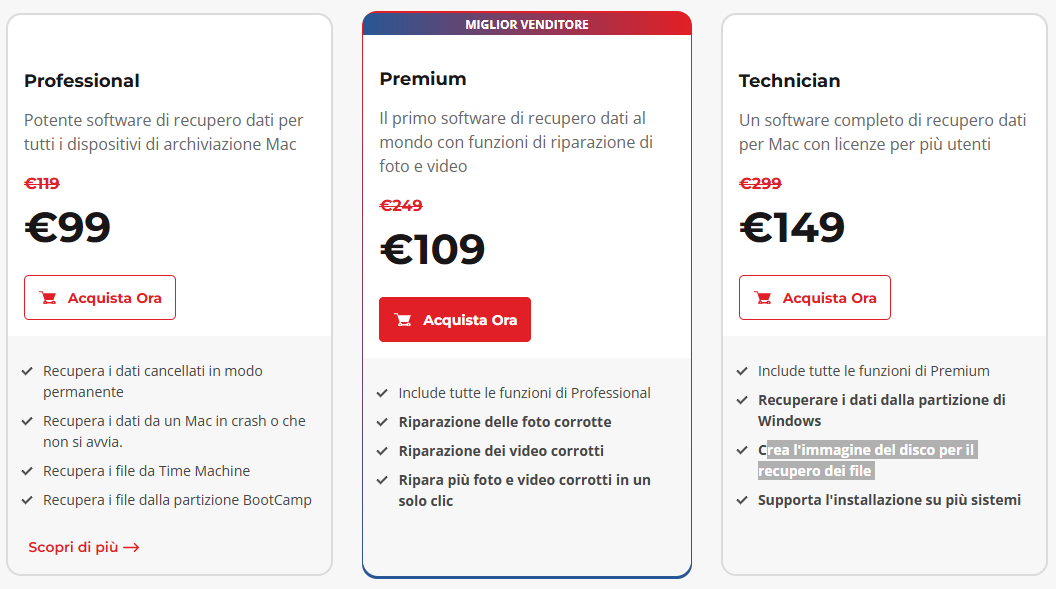
Task: Click cart icon in Professional Acquista Ora button
Action: click(x=47, y=298)
